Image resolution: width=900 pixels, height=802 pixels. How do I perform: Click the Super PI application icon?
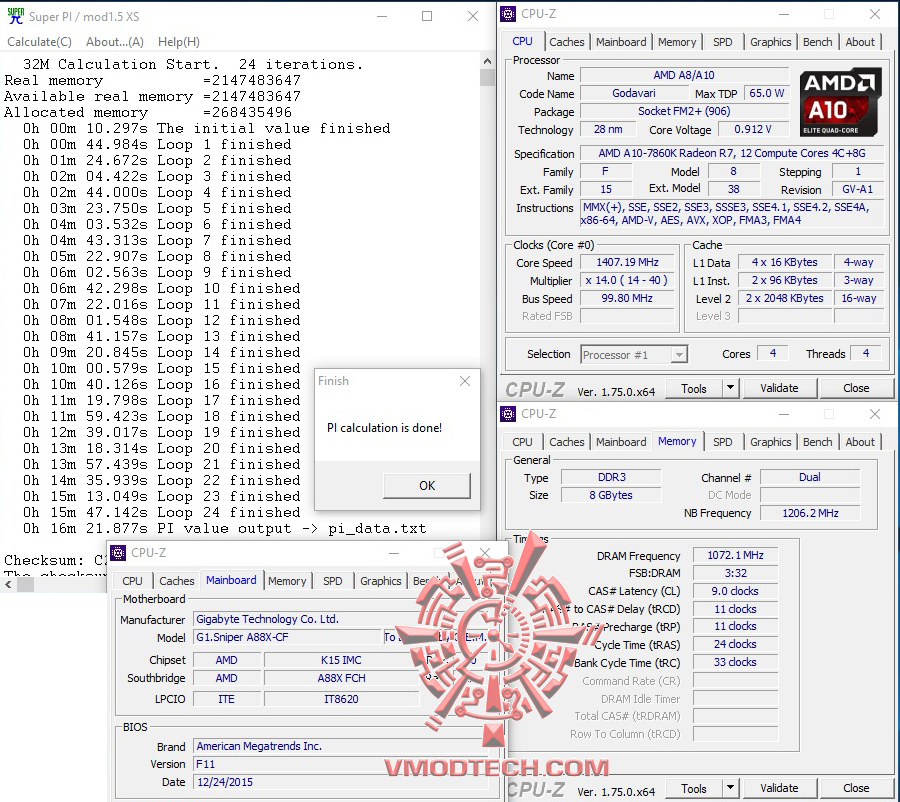click(x=15, y=16)
